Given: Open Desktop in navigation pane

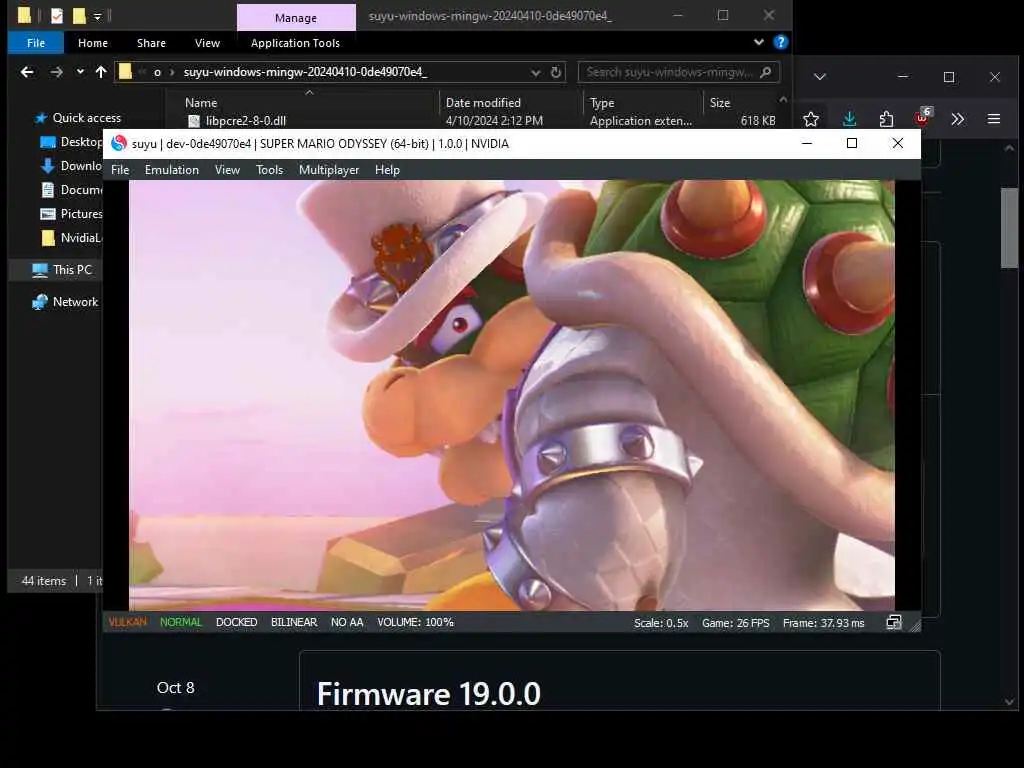Looking at the screenshot, I should 71,142.
